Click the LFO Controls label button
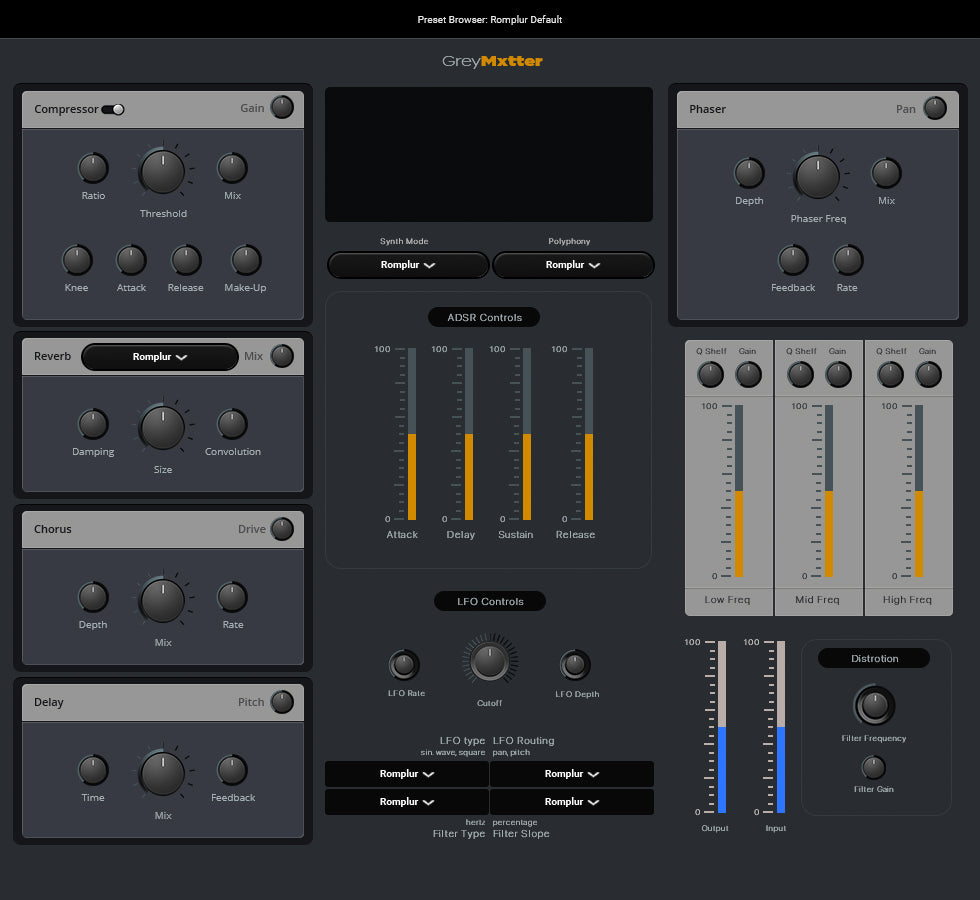Image resolution: width=980 pixels, height=900 pixels. click(489, 601)
